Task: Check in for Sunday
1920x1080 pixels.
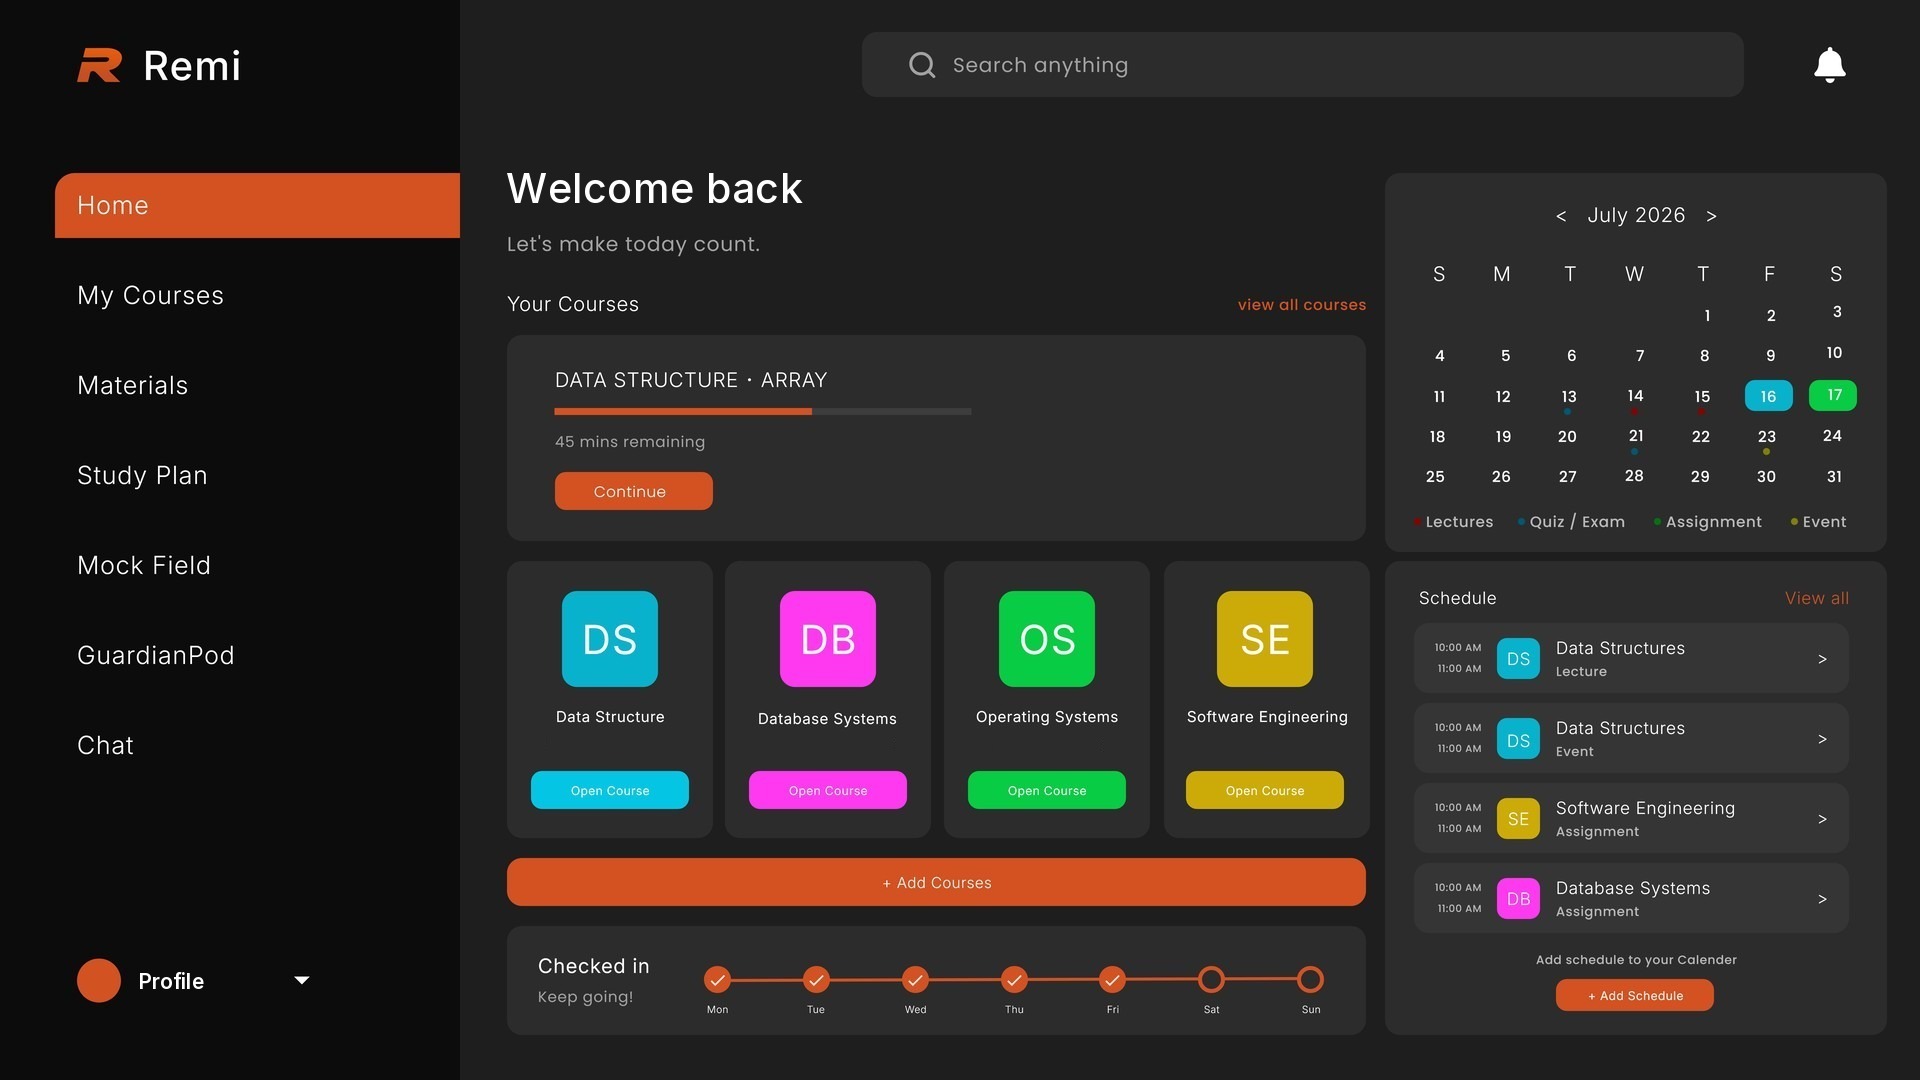Action: [1310, 979]
